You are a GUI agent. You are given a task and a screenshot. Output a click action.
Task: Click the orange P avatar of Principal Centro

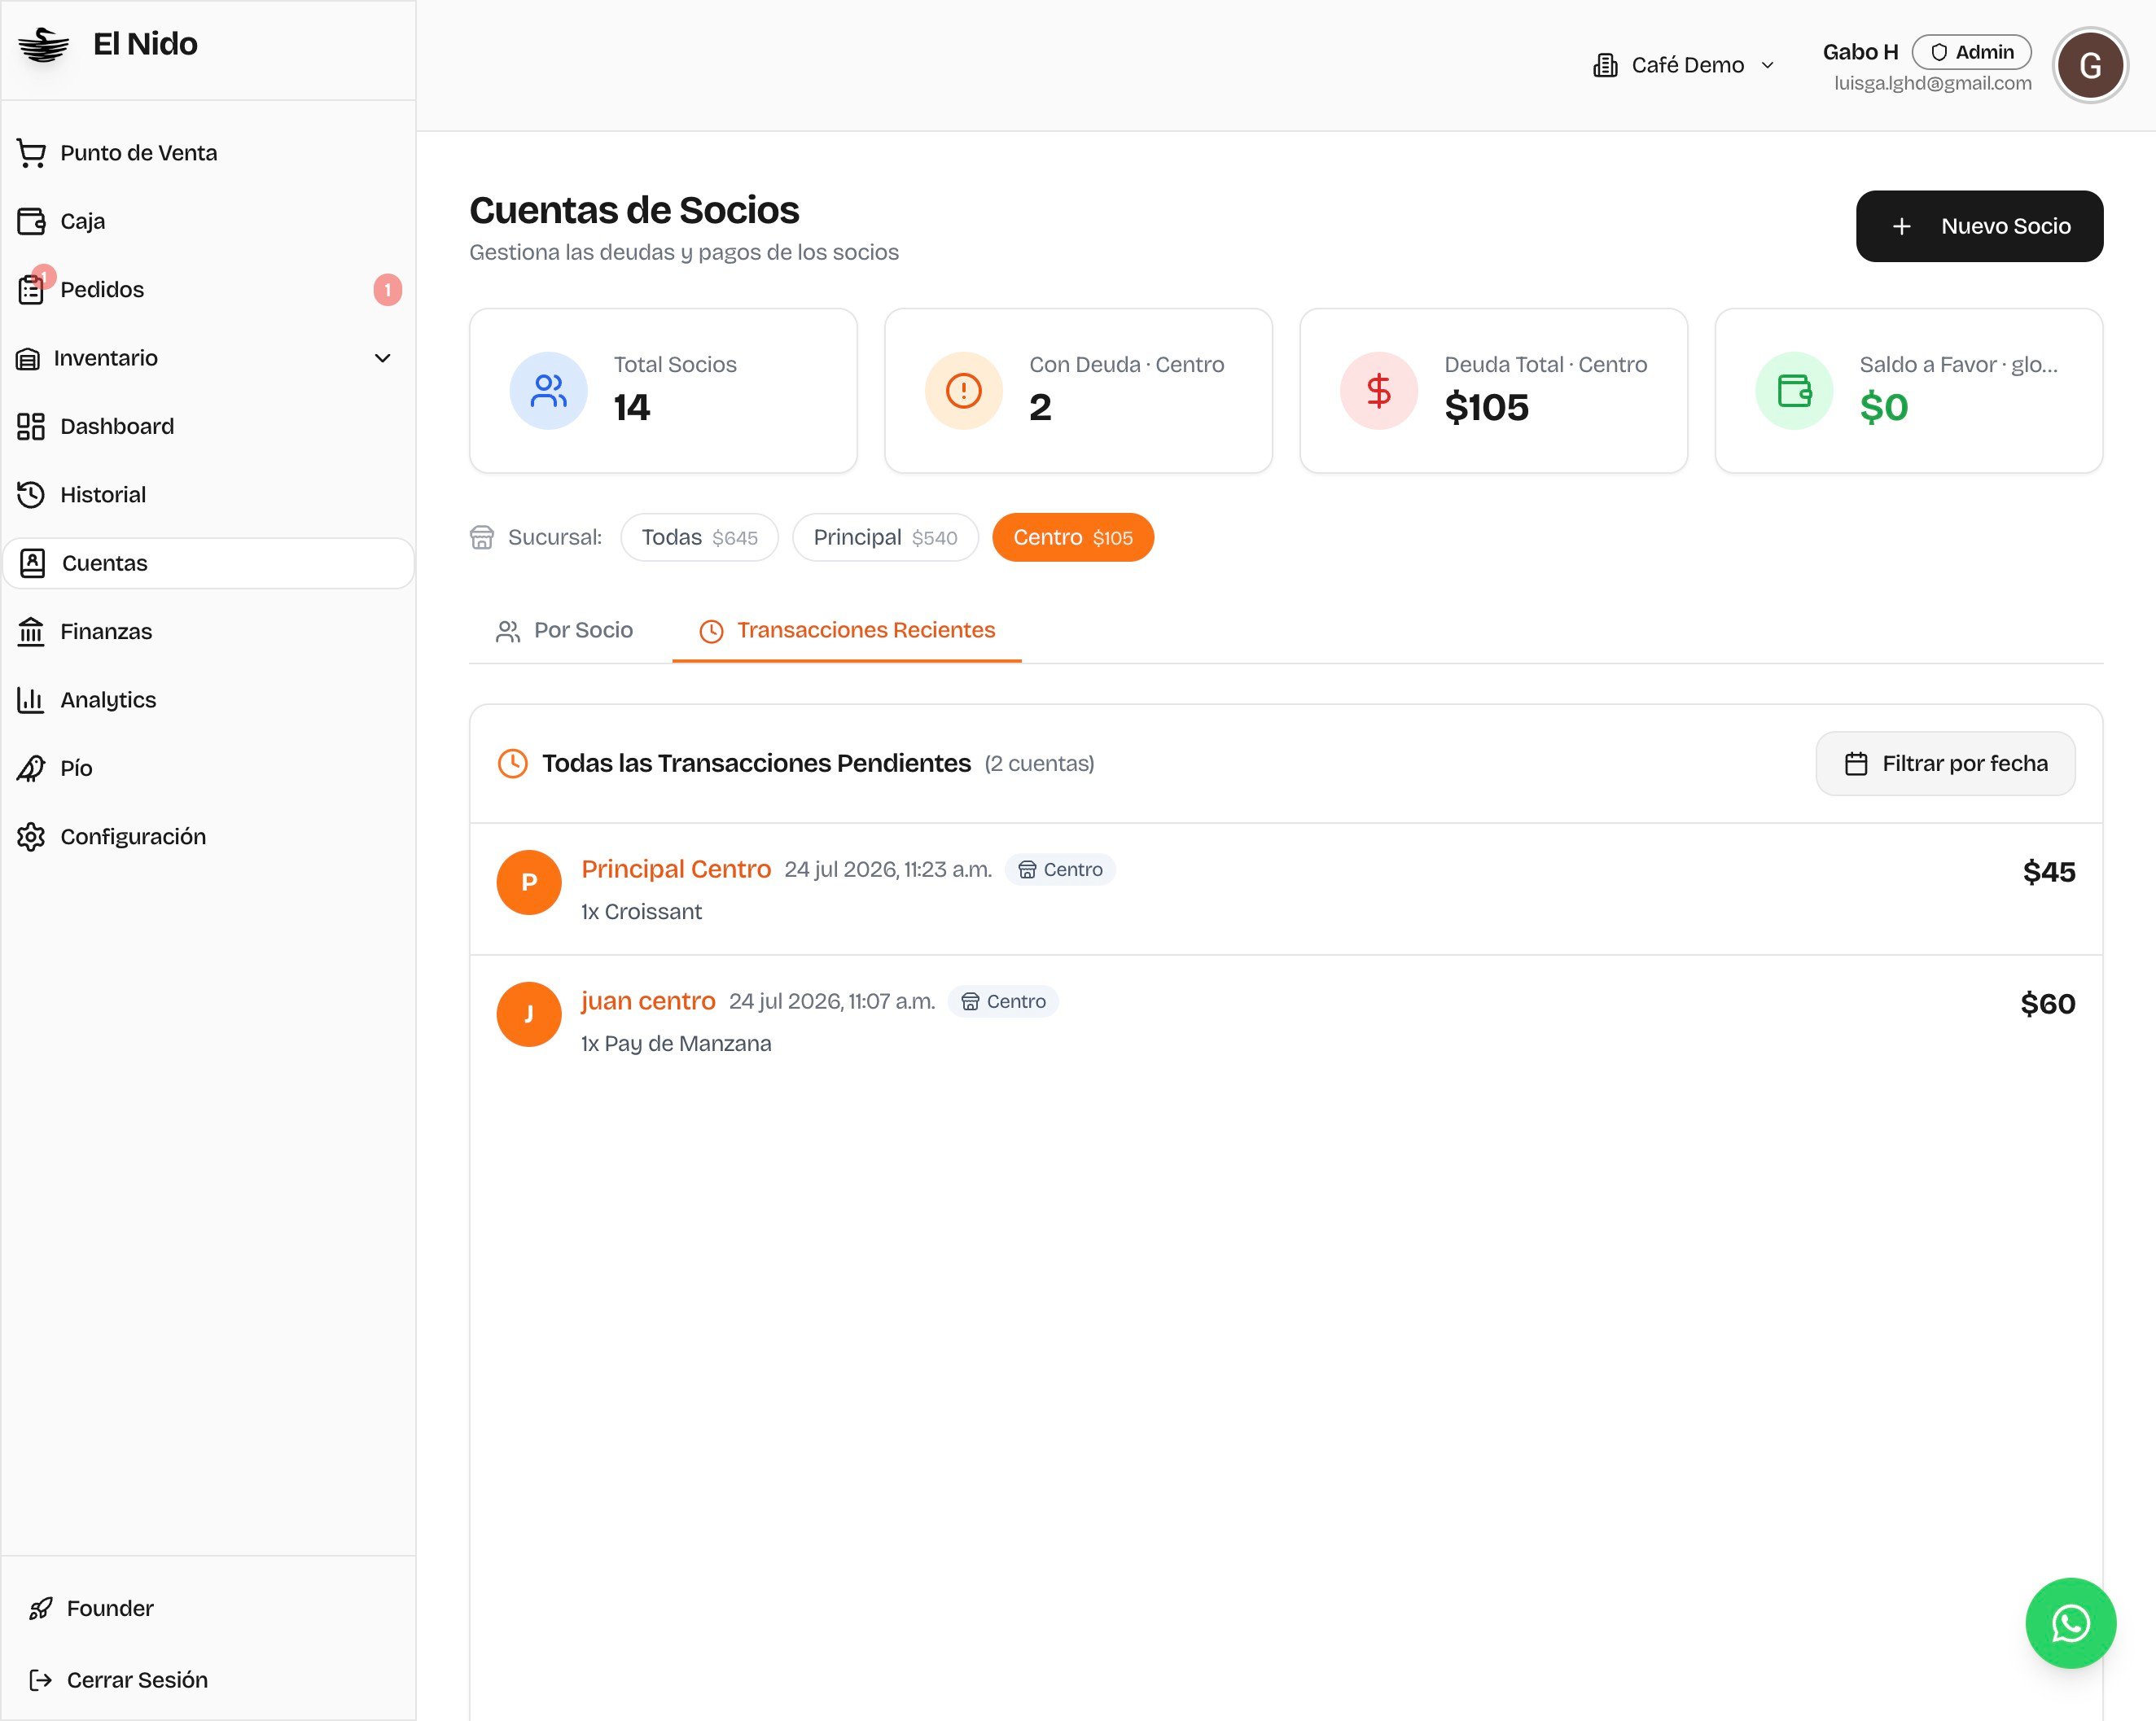tap(529, 882)
